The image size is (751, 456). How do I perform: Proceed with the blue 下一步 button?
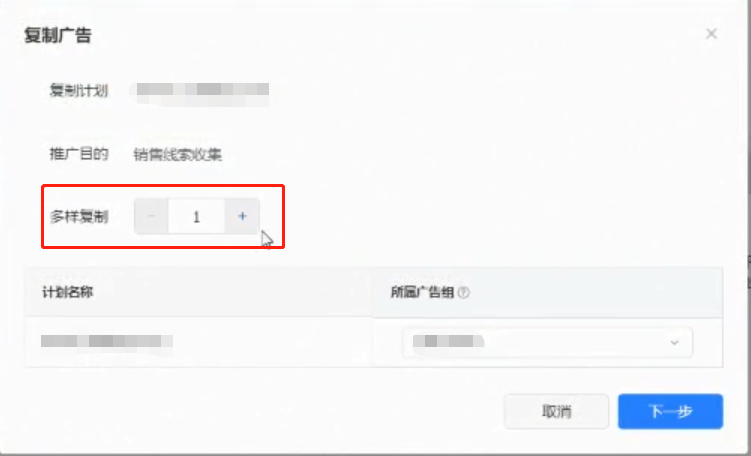(670, 411)
